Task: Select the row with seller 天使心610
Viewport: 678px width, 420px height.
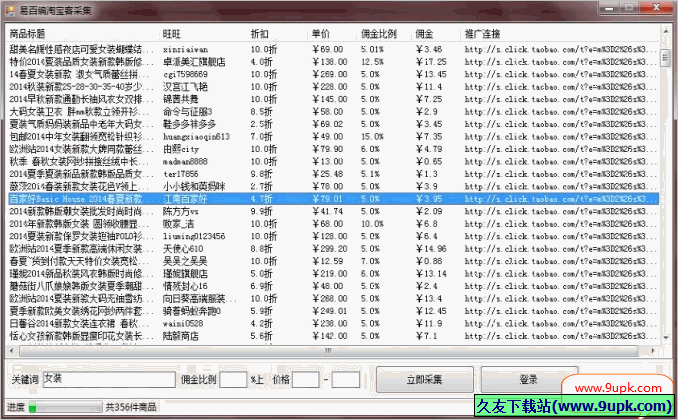Action: [x=332, y=249]
